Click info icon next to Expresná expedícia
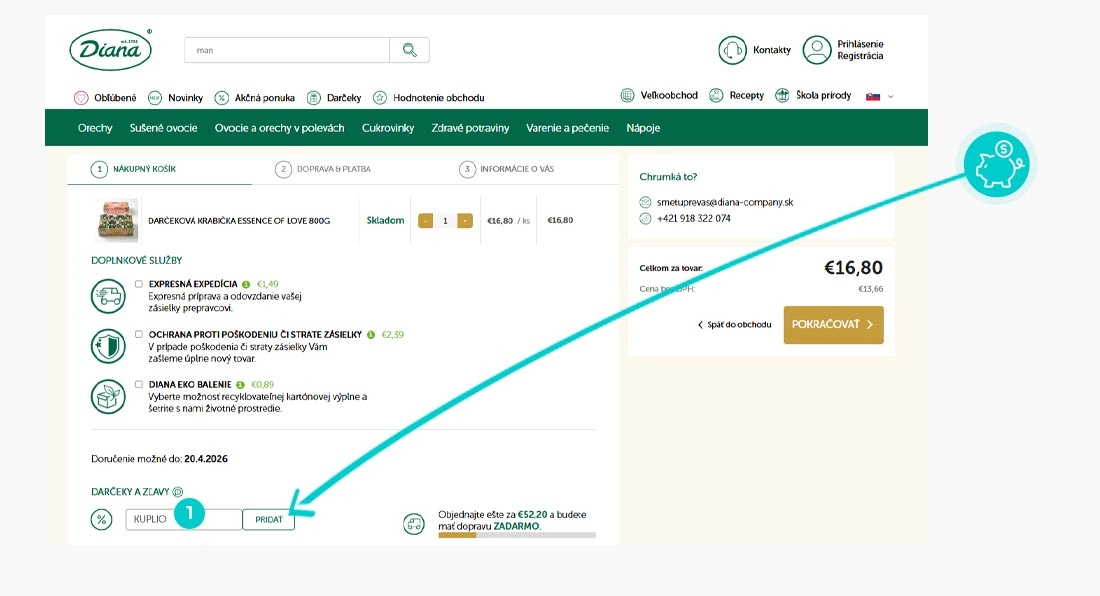The height and width of the screenshot is (596, 1100). 246,284
